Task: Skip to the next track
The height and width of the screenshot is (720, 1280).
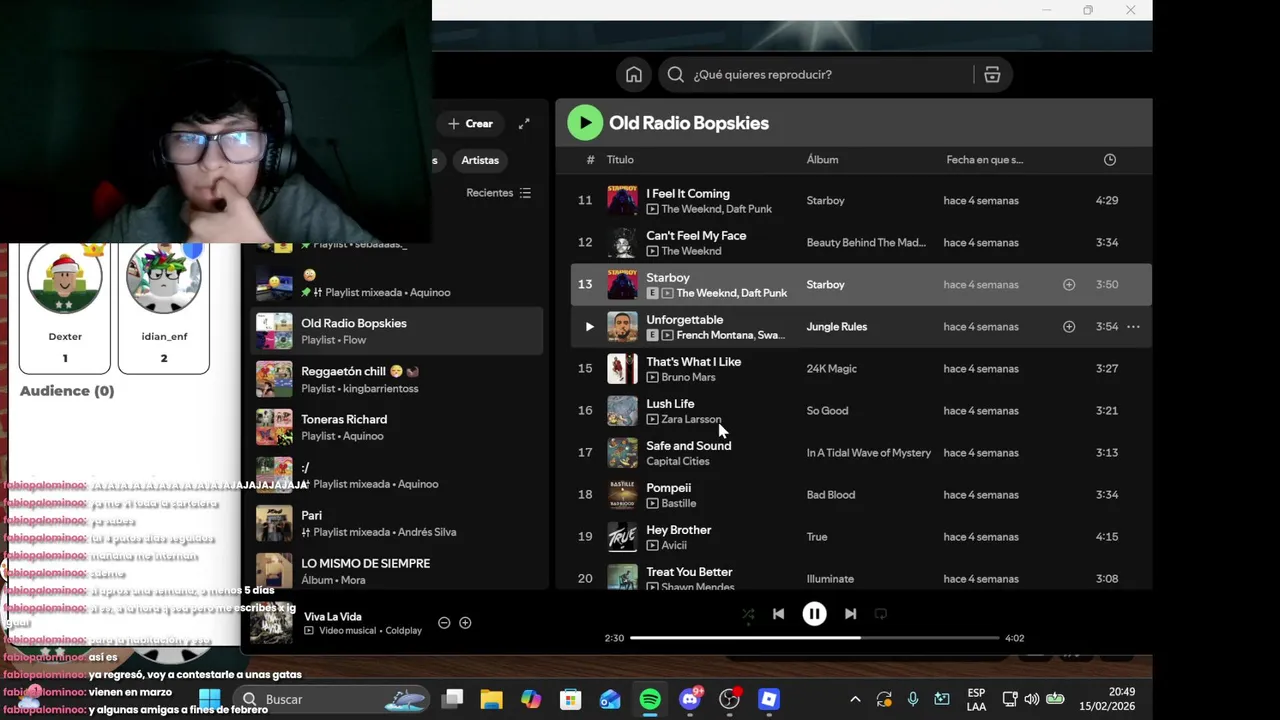Action: click(850, 614)
